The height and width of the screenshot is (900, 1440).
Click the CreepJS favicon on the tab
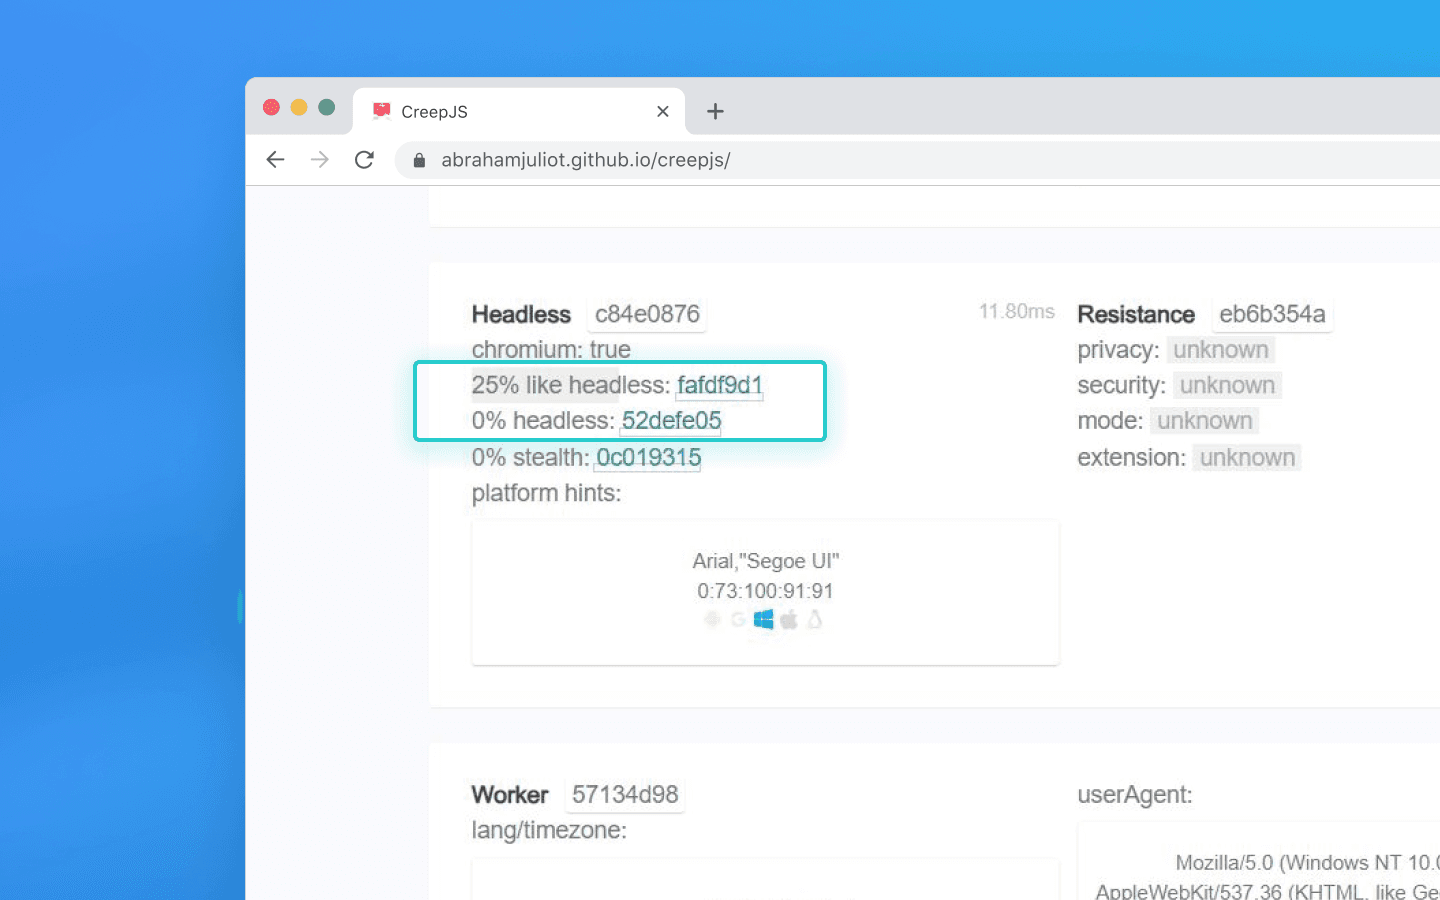[380, 111]
